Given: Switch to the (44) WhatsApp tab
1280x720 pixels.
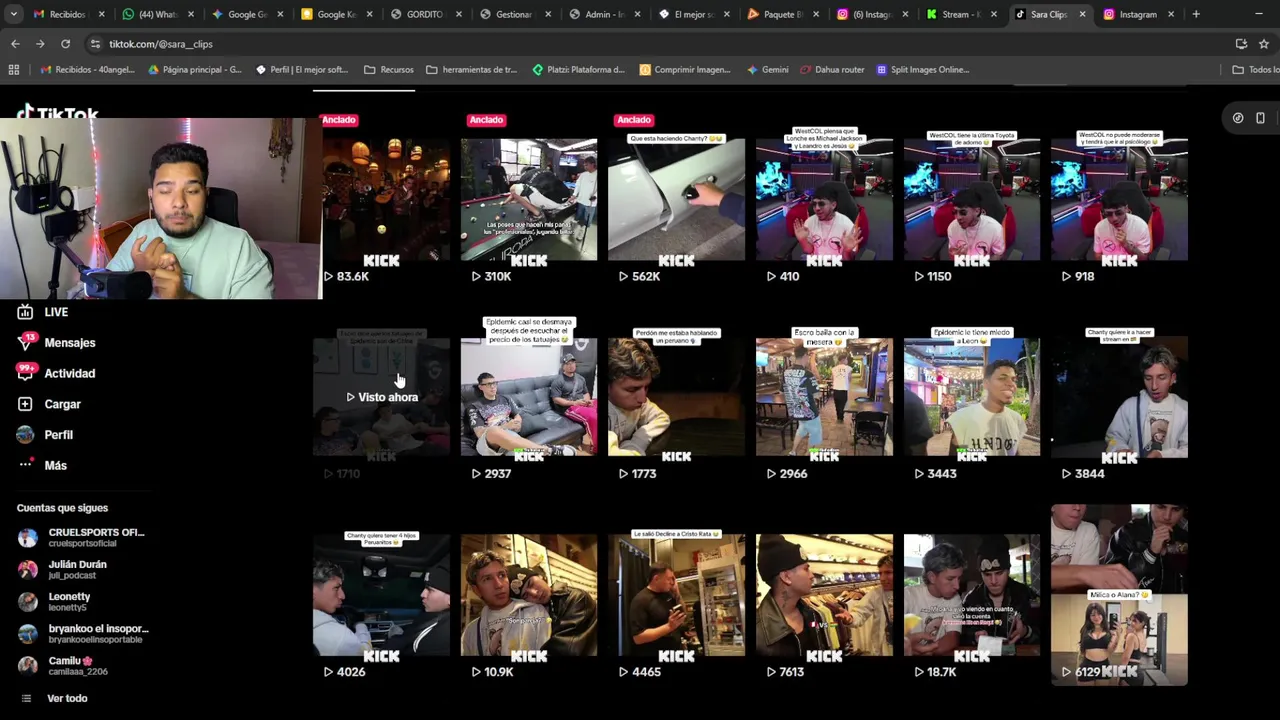Looking at the screenshot, I should click(x=157, y=14).
